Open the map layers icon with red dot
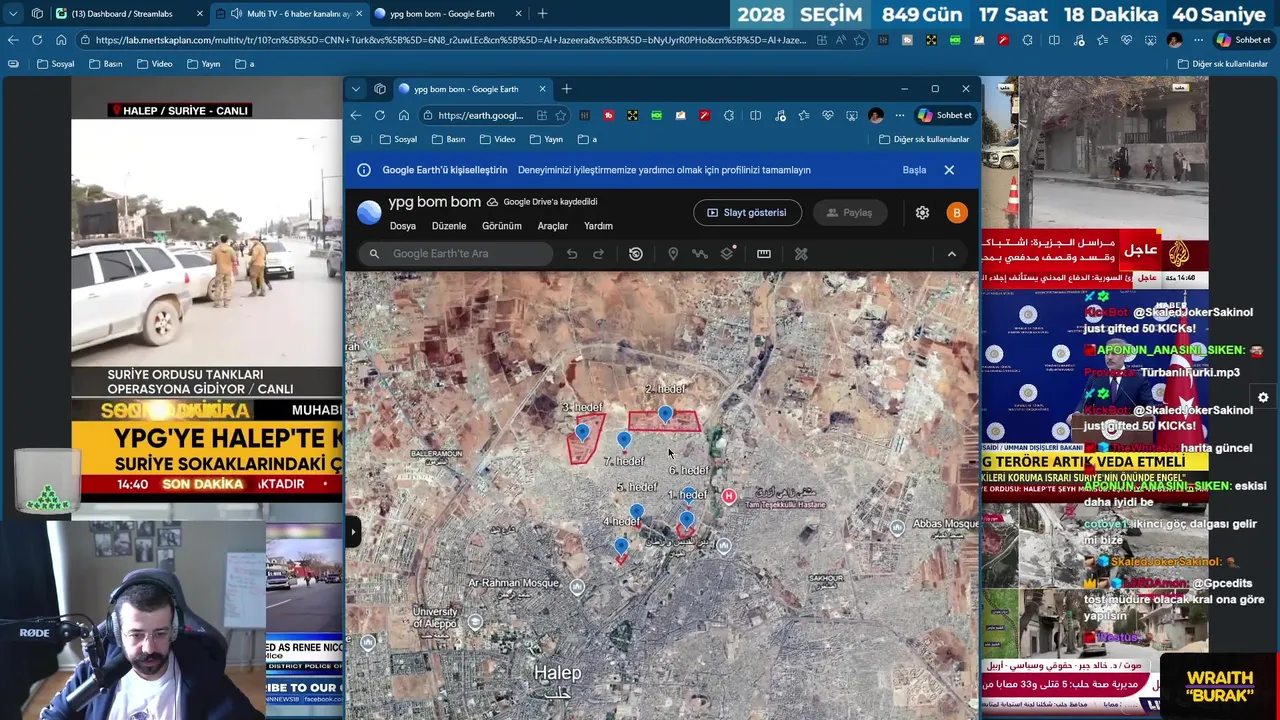This screenshot has height=720, width=1280. [x=728, y=254]
